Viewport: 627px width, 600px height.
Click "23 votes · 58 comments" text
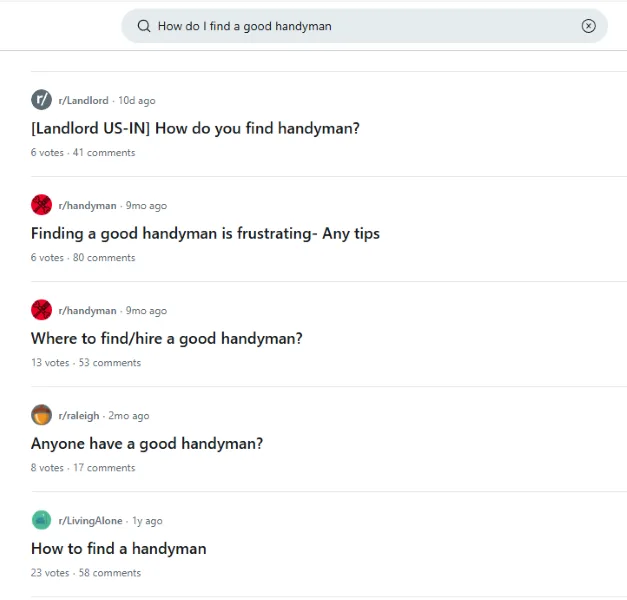coord(86,573)
